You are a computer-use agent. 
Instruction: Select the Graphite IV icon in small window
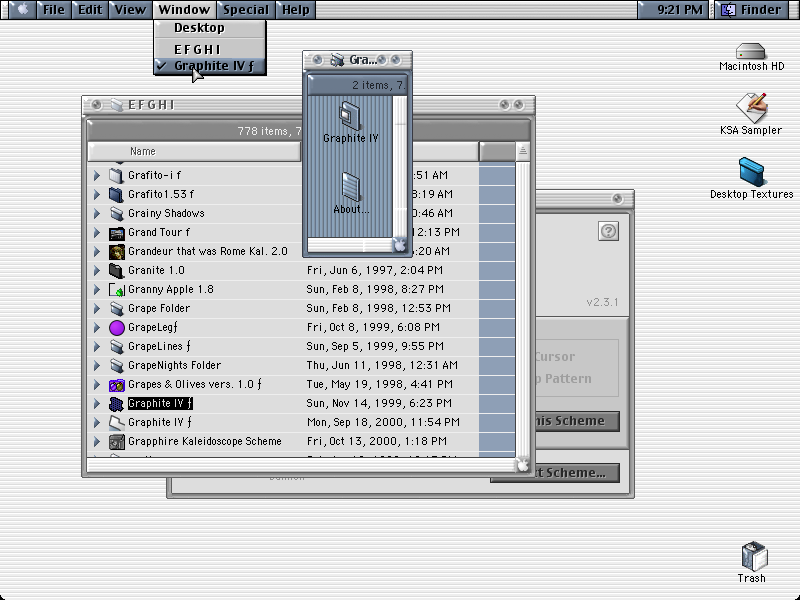pyautogui.click(x=351, y=115)
